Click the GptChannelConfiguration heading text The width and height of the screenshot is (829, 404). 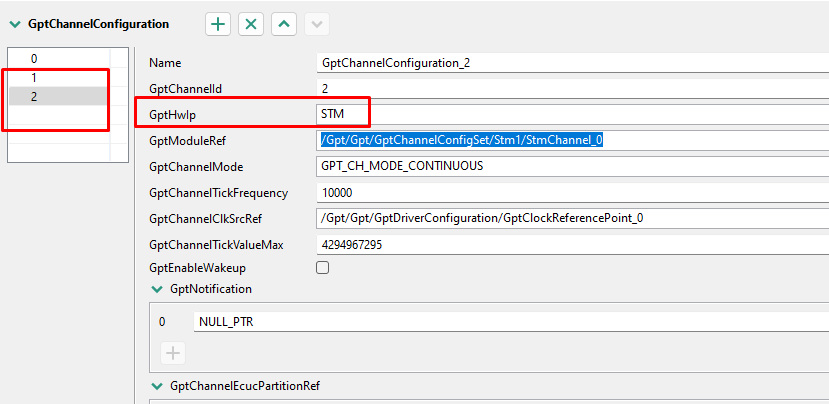pyautogui.click(x=98, y=24)
